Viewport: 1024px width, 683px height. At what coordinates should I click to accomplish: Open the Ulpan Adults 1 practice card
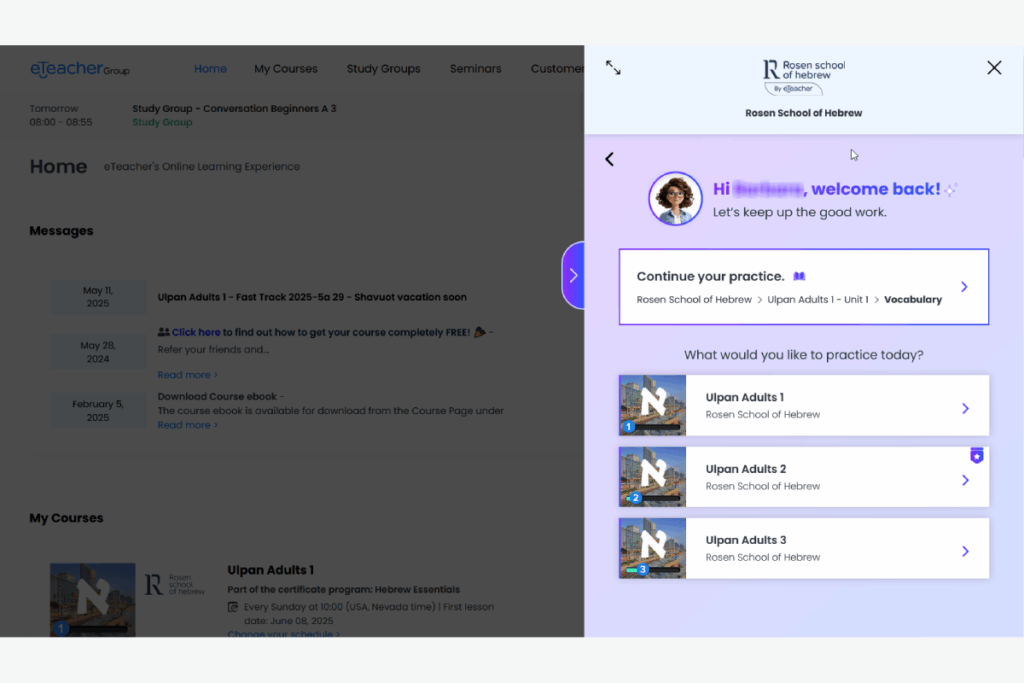tap(803, 405)
